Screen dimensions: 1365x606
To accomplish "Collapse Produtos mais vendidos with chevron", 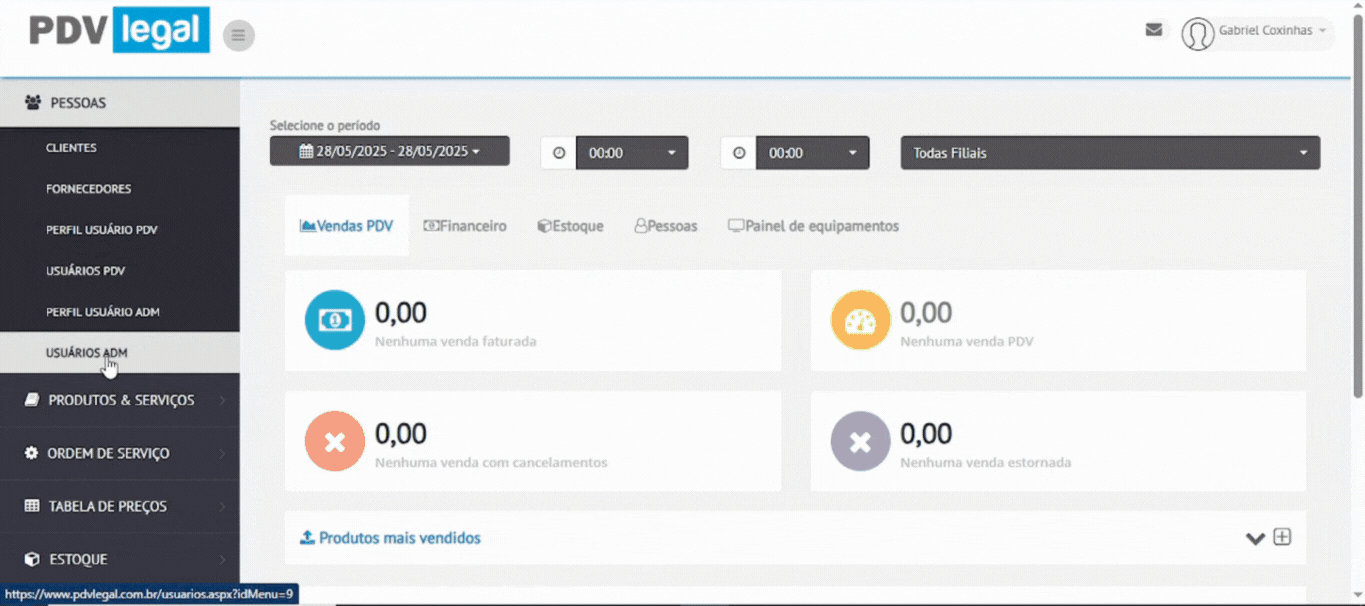I will (1255, 538).
